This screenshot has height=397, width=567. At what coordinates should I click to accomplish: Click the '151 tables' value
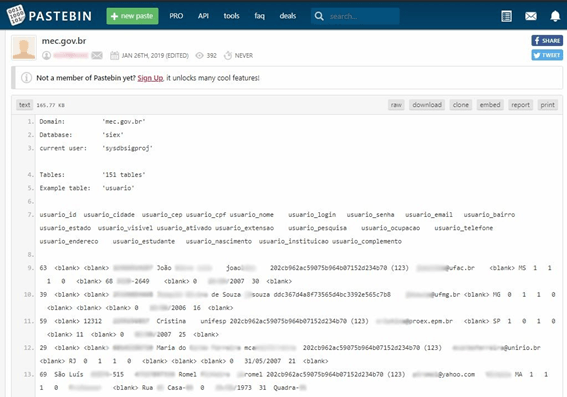pyautogui.click(x=124, y=175)
